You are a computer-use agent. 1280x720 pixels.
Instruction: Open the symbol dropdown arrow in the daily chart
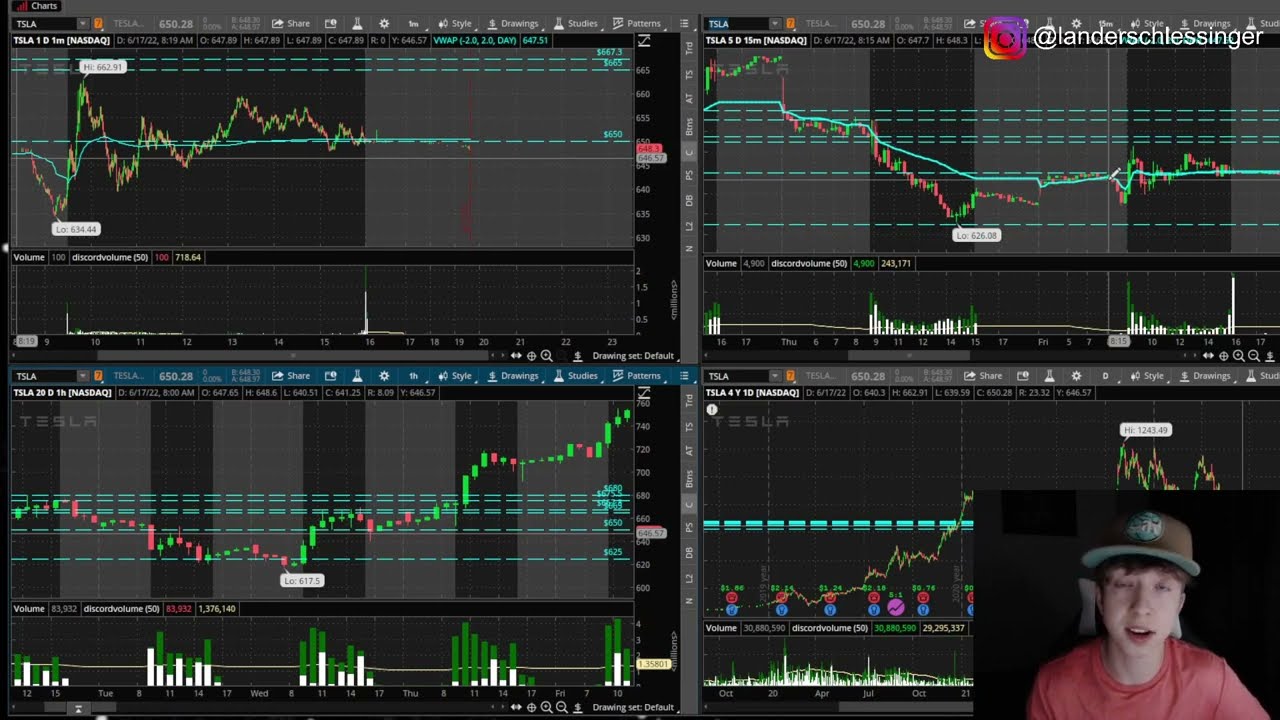(774, 376)
